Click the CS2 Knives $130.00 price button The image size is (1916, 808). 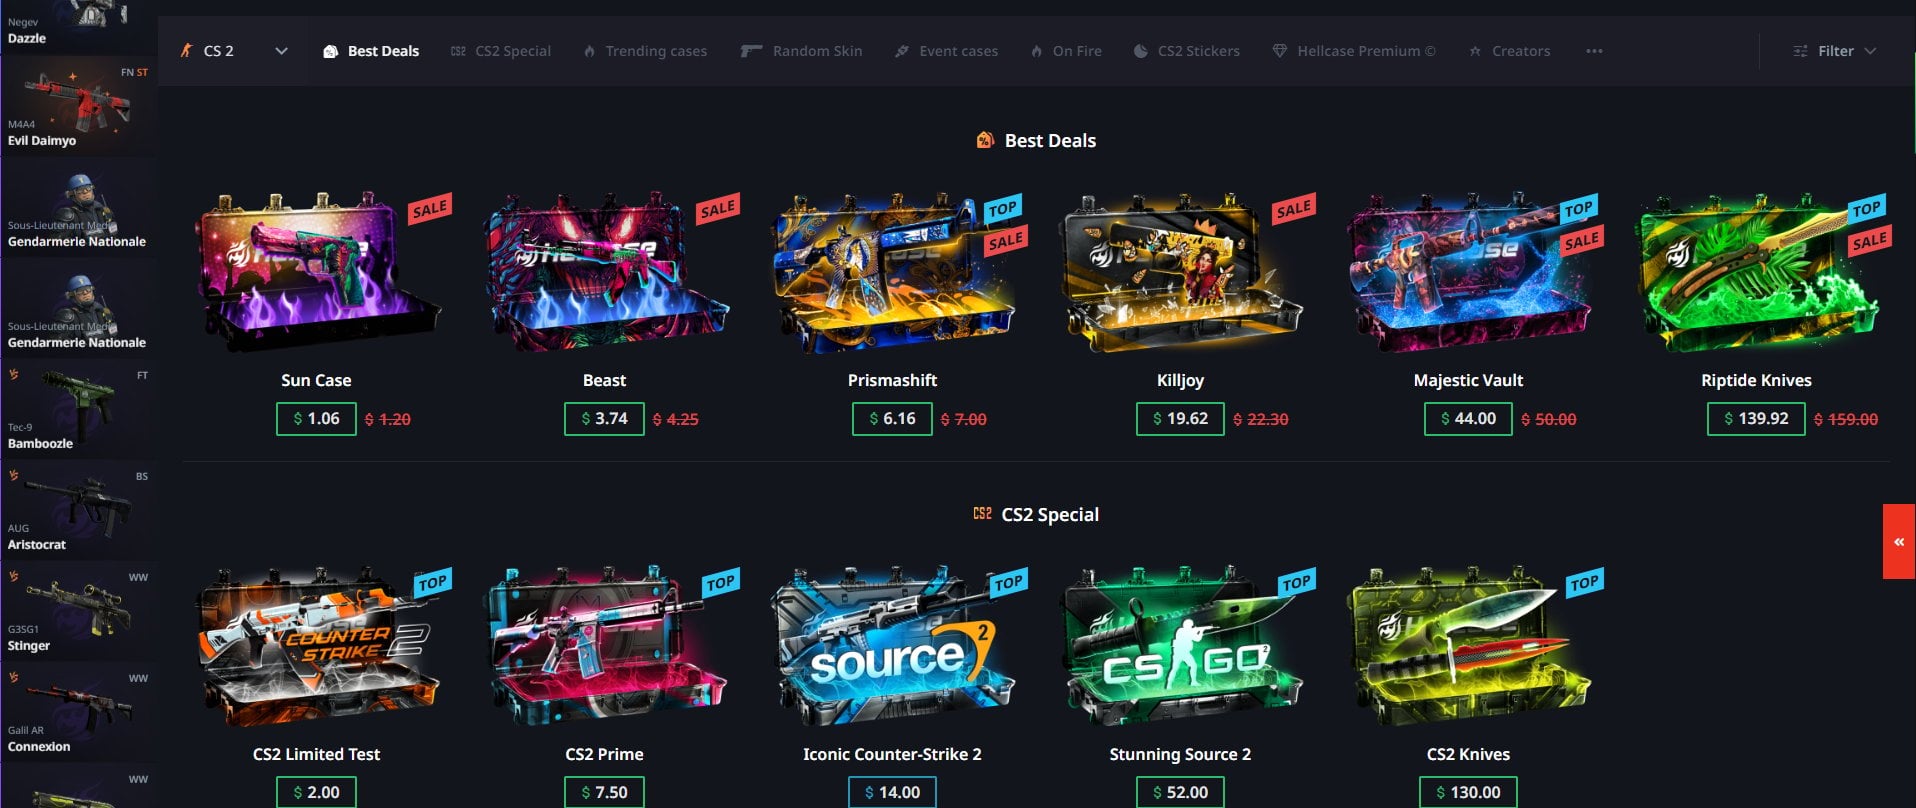(x=1468, y=792)
